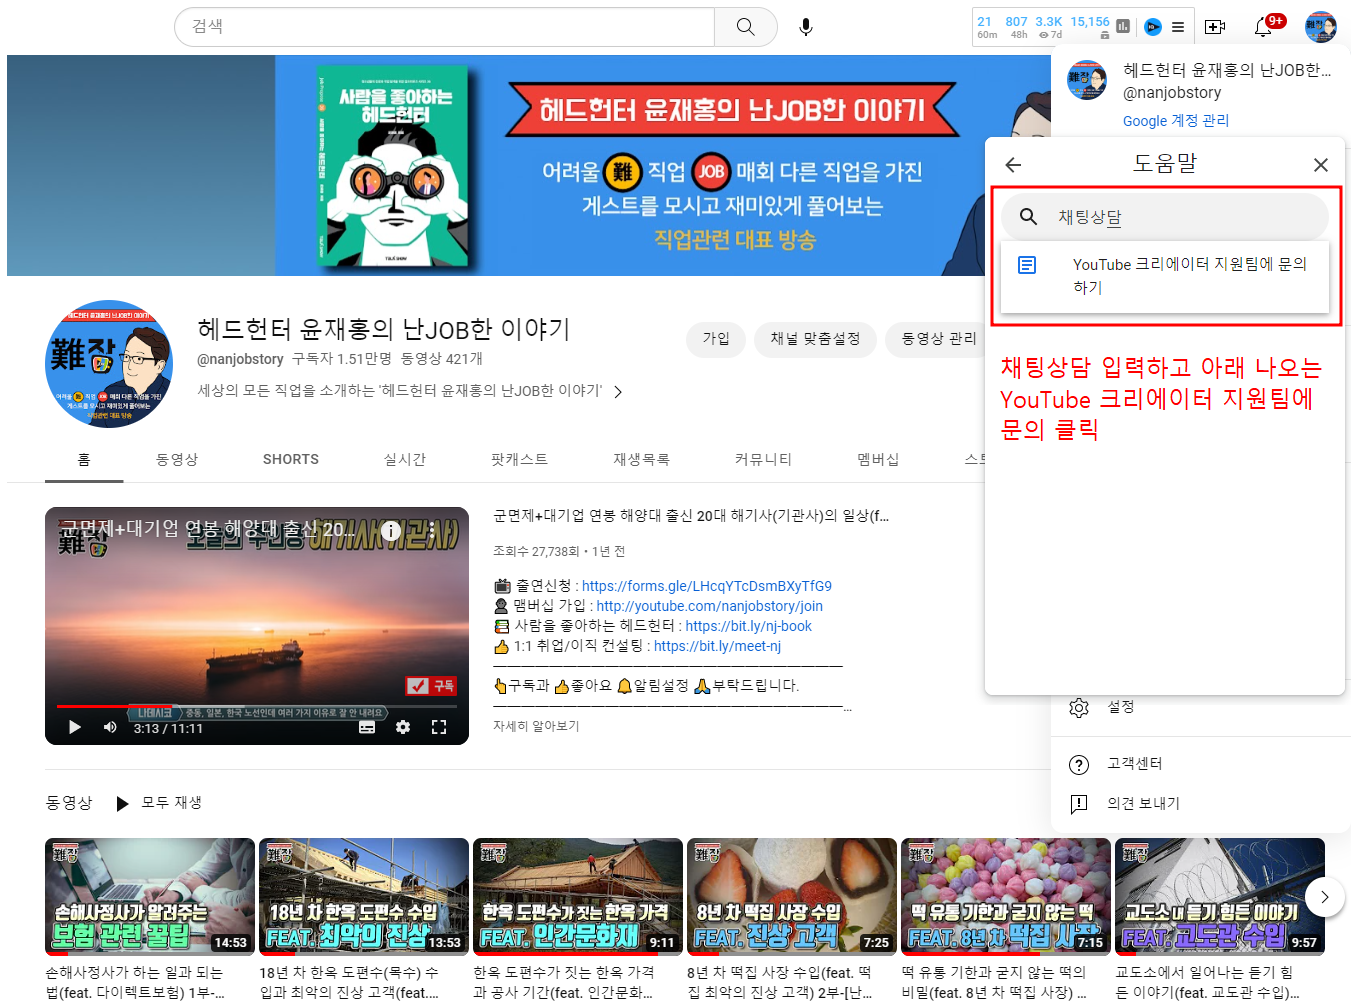Start voice search with microphone icon
The width and height of the screenshot is (1351, 1008).
[806, 27]
